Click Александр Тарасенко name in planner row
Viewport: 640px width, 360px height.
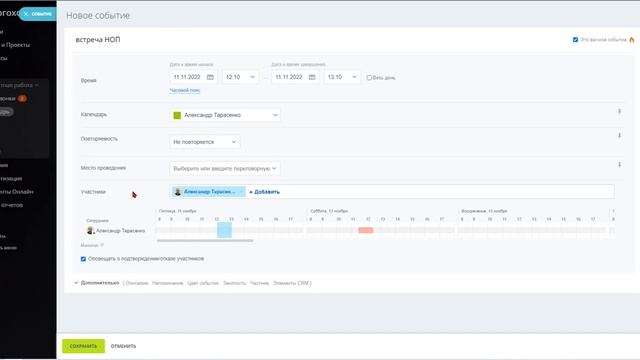tap(120, 231)
